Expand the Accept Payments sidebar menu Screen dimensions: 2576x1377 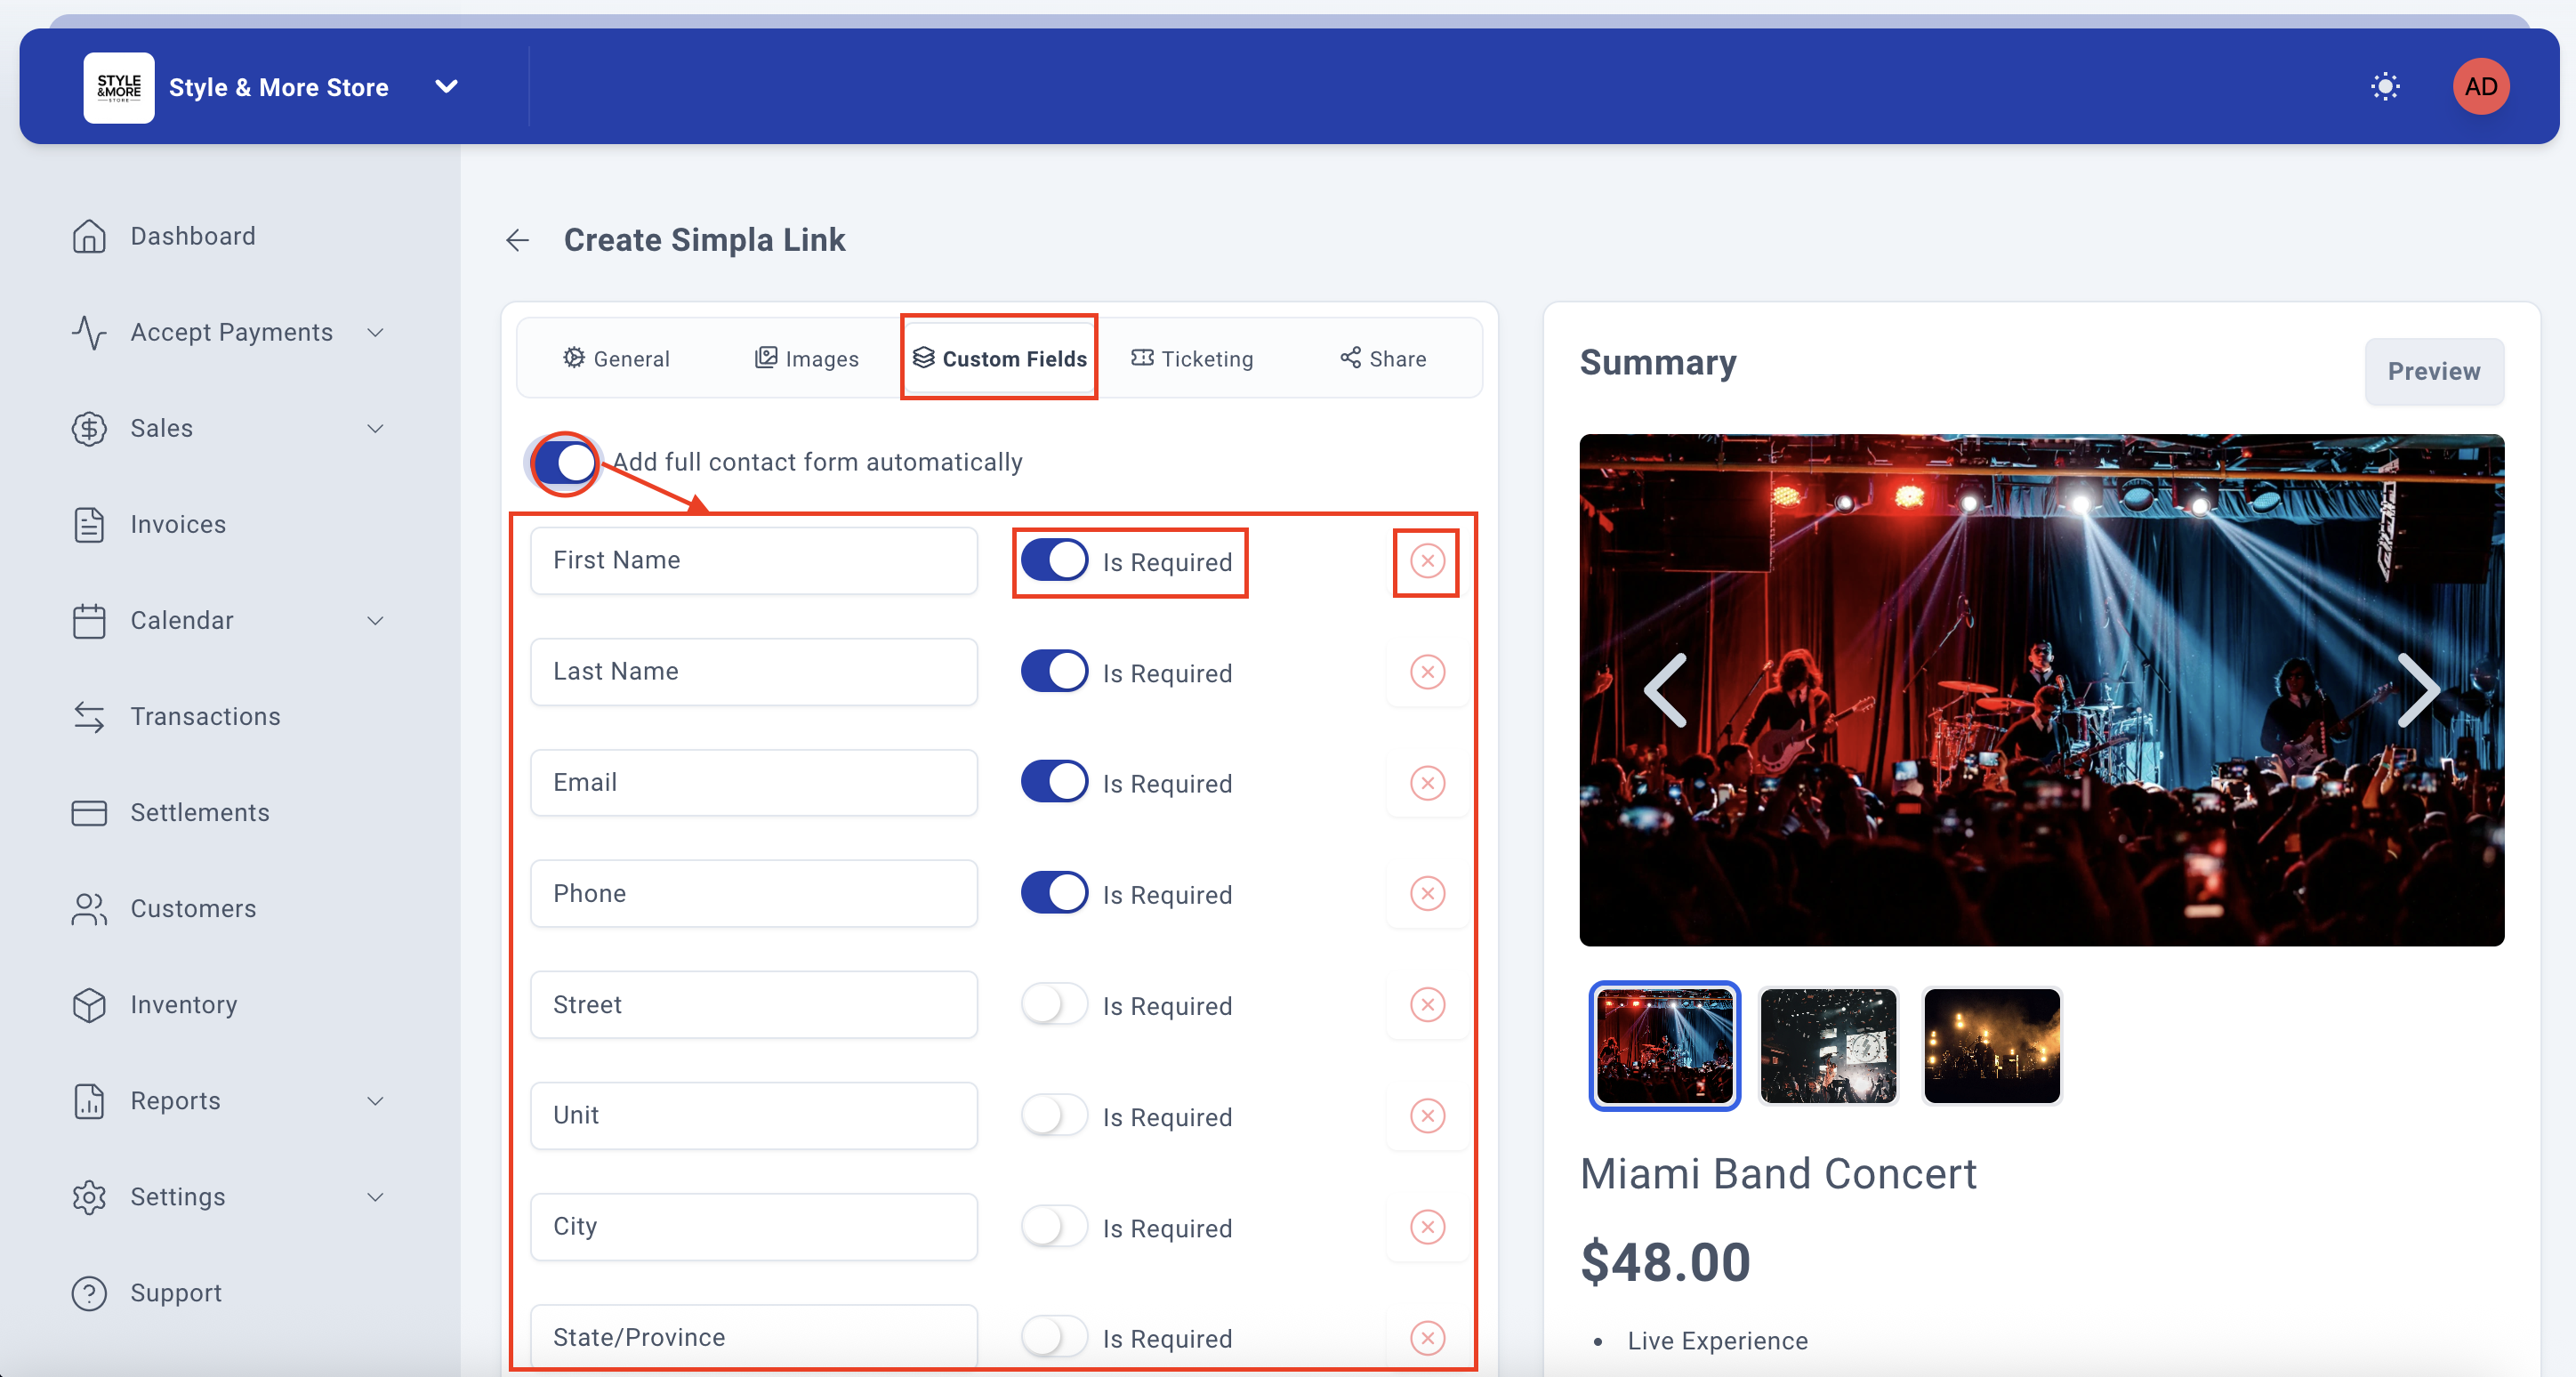[230, 332]
